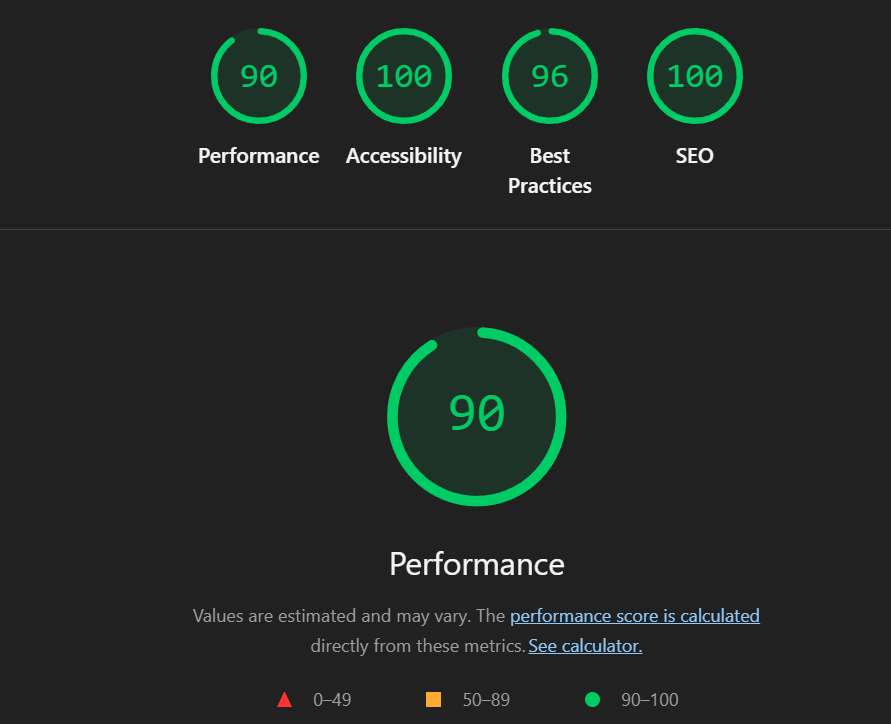891x724 pixels.
Task: Select the SEO category label
Action: click(x=695, y=156)
